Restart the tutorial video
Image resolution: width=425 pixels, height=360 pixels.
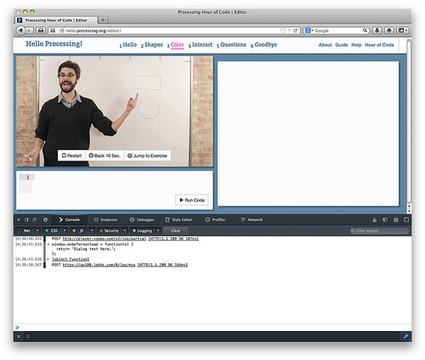[72, 156]
